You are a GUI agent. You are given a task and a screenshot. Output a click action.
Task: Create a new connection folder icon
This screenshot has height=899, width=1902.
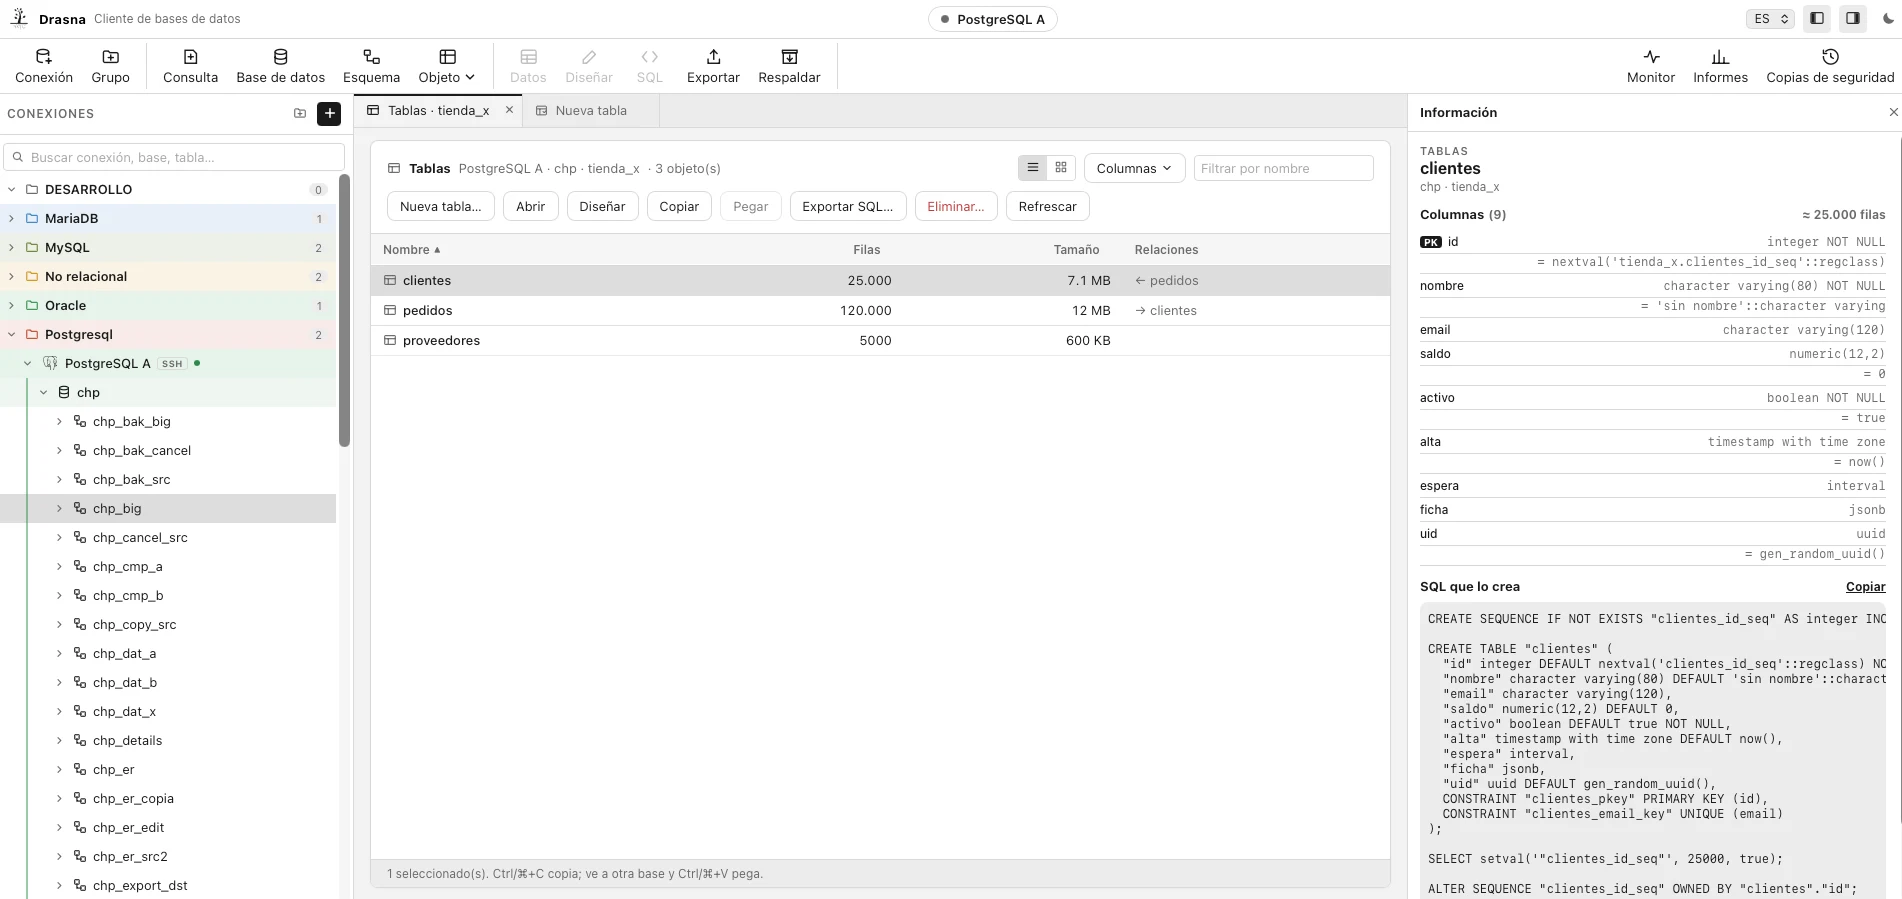coord(300,114)
